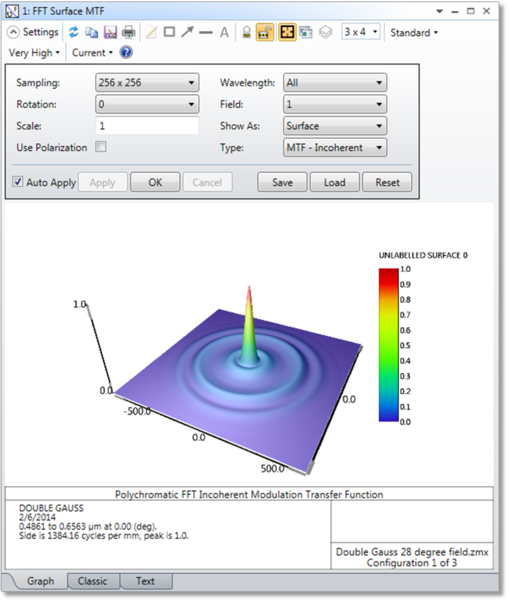Select the pencil annotate tool
This screenshot has width=509, height=601.
(x=151, y=32)
